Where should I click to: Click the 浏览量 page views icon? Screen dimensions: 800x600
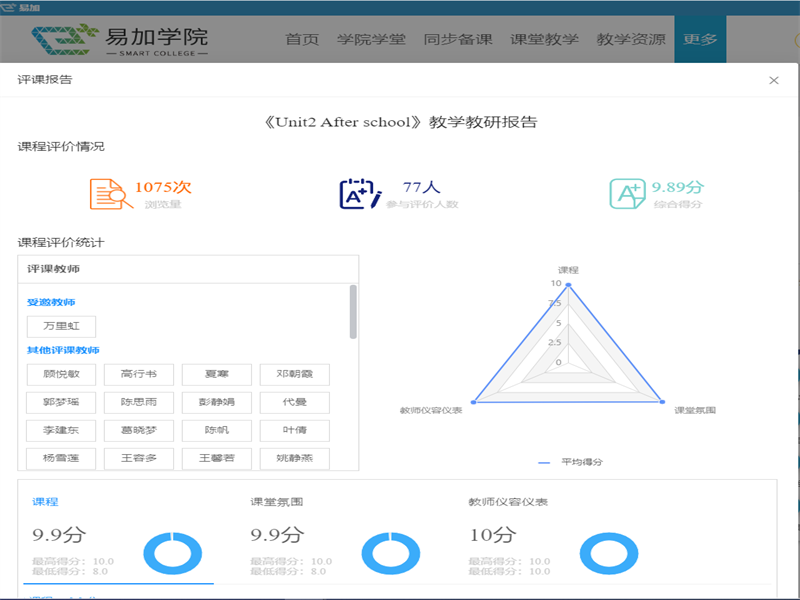(x=111, y=194)
